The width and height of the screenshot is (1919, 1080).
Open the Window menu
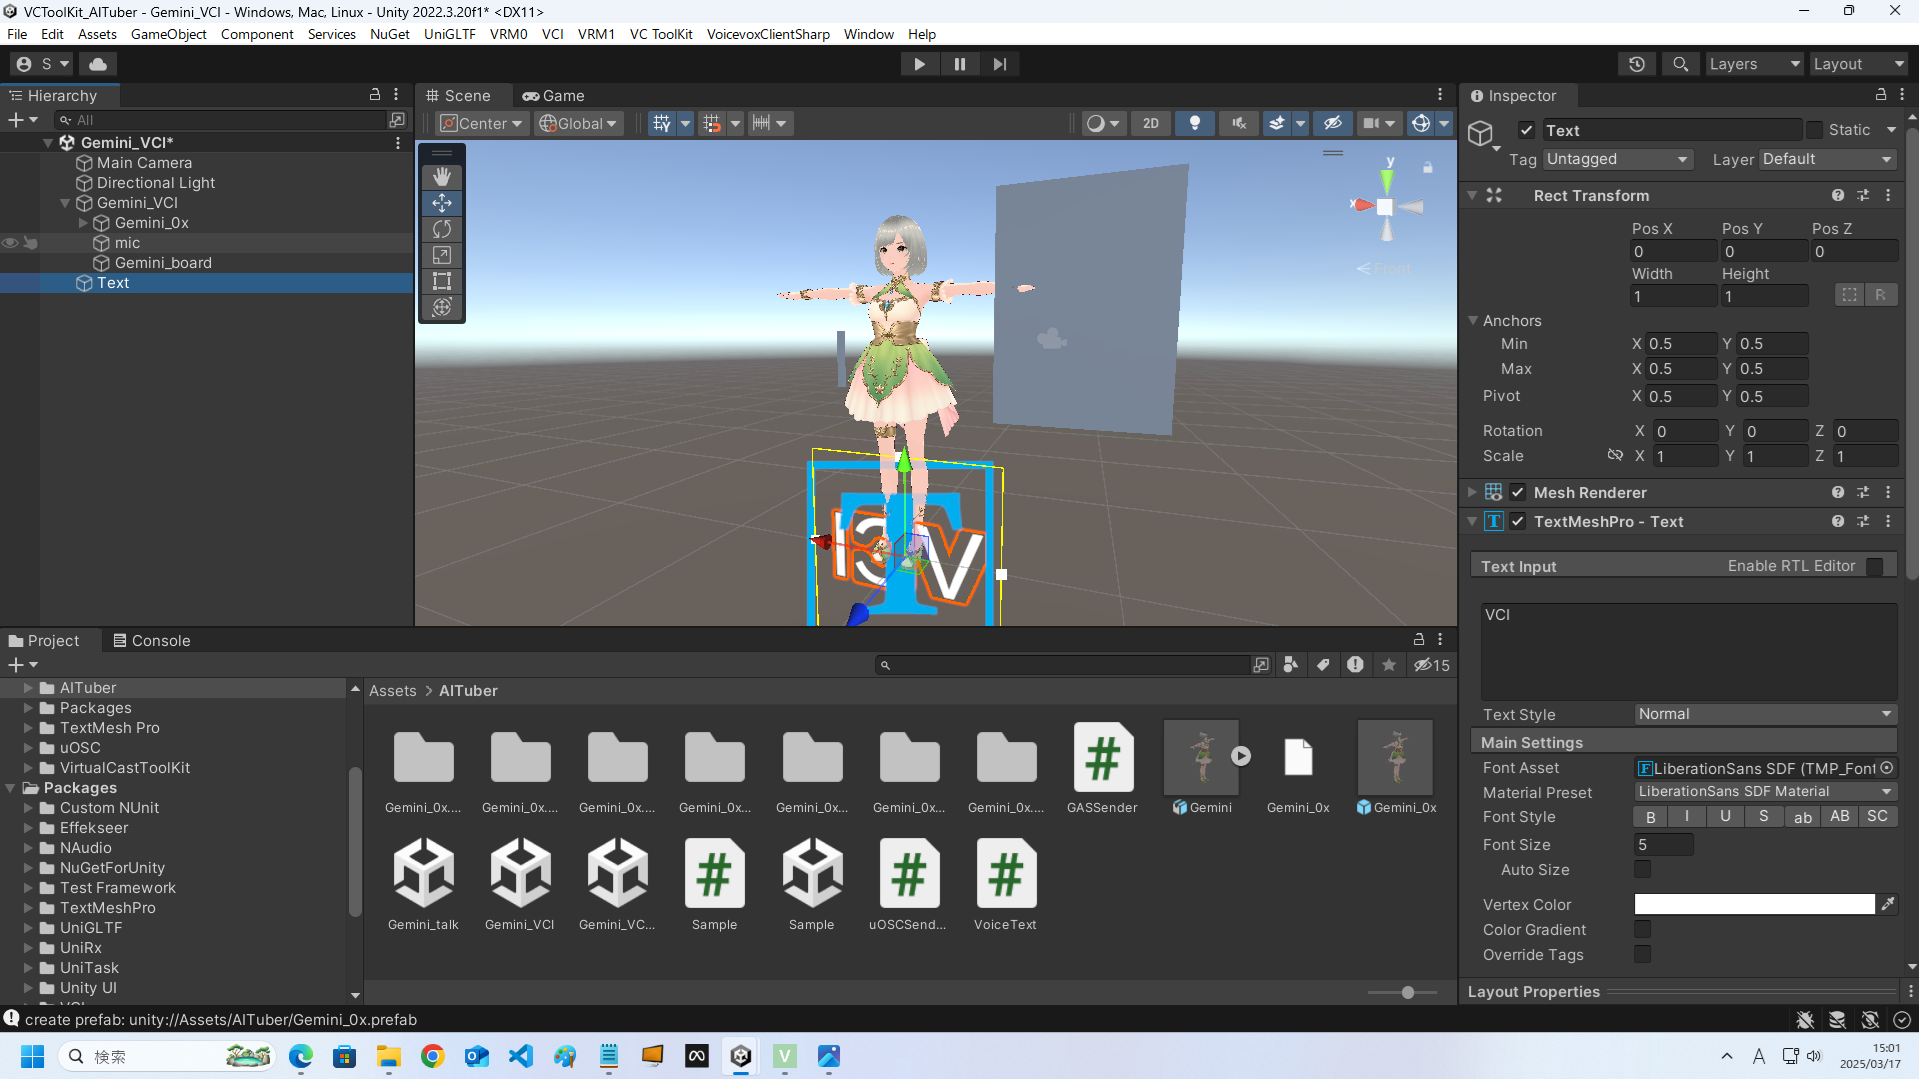[869, 34]
